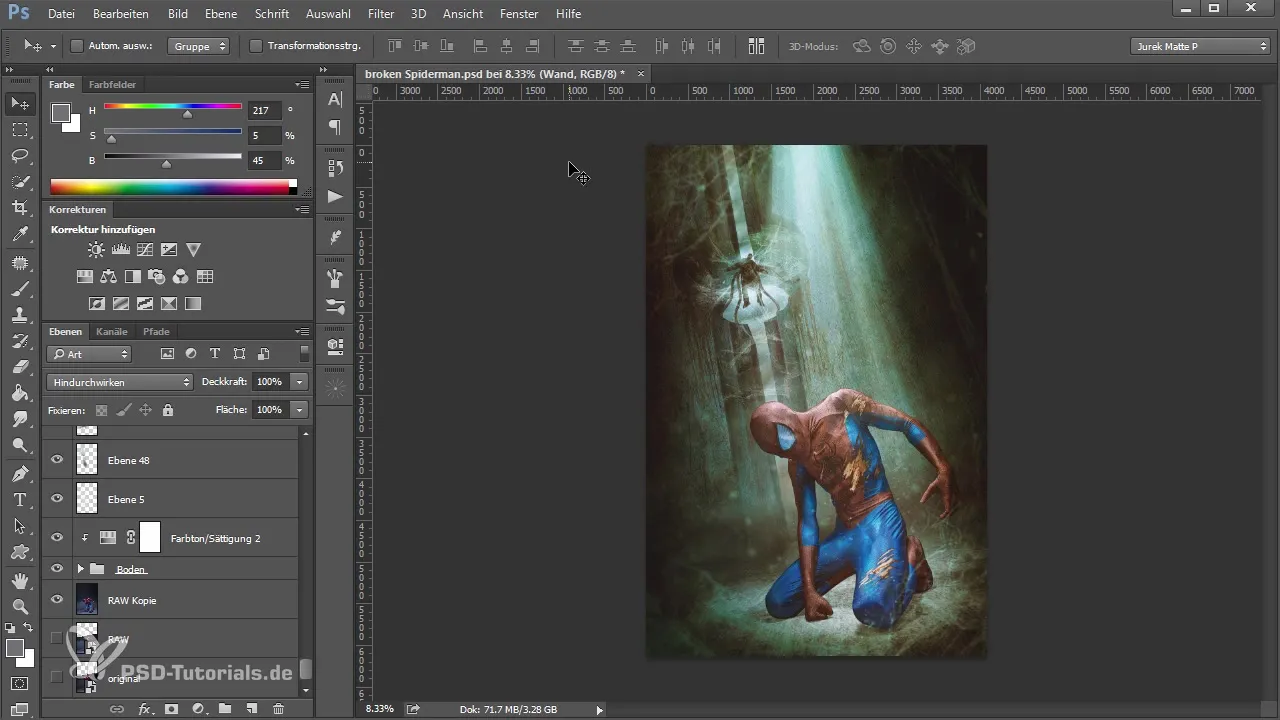Select the Eyedropper tool
This screenshot has width=1280, height=720.
(x=19, y=234)
